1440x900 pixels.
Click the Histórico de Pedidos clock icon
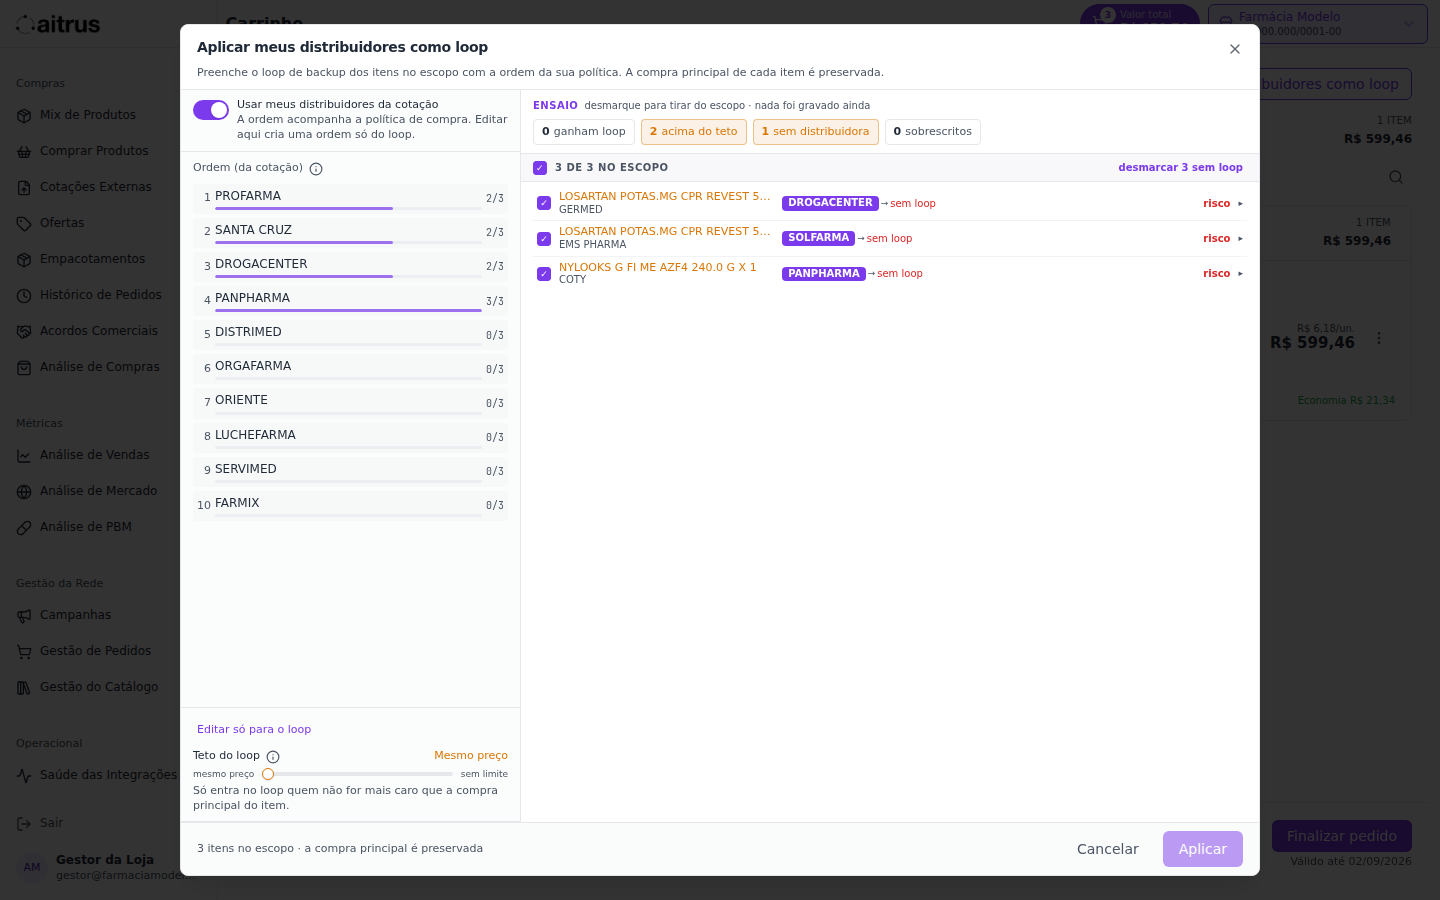(x=24, y=296)
